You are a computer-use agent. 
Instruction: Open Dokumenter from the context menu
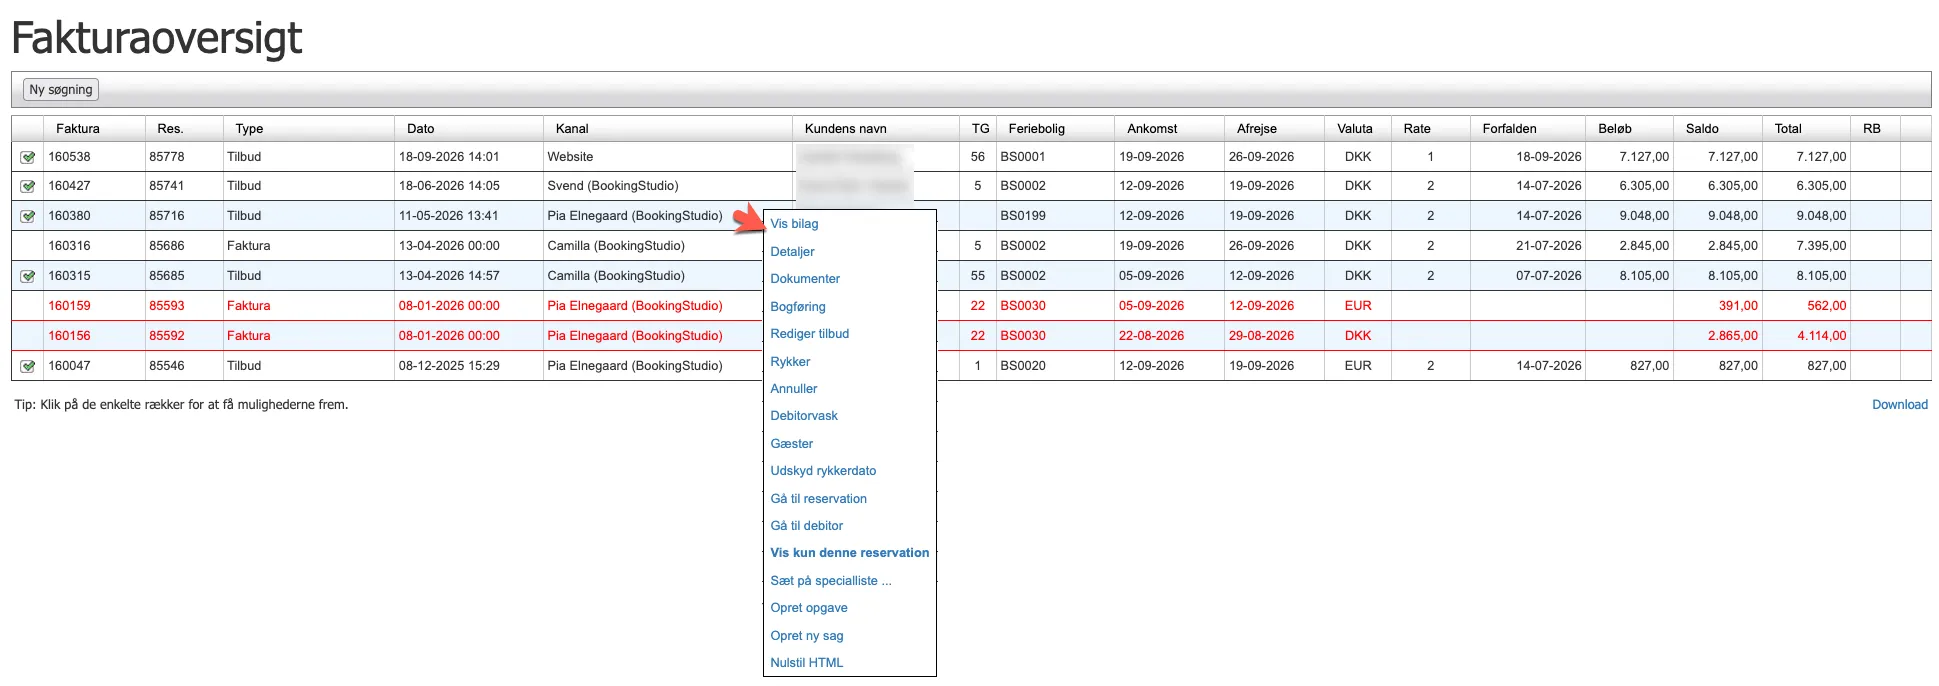click(805, 279)
